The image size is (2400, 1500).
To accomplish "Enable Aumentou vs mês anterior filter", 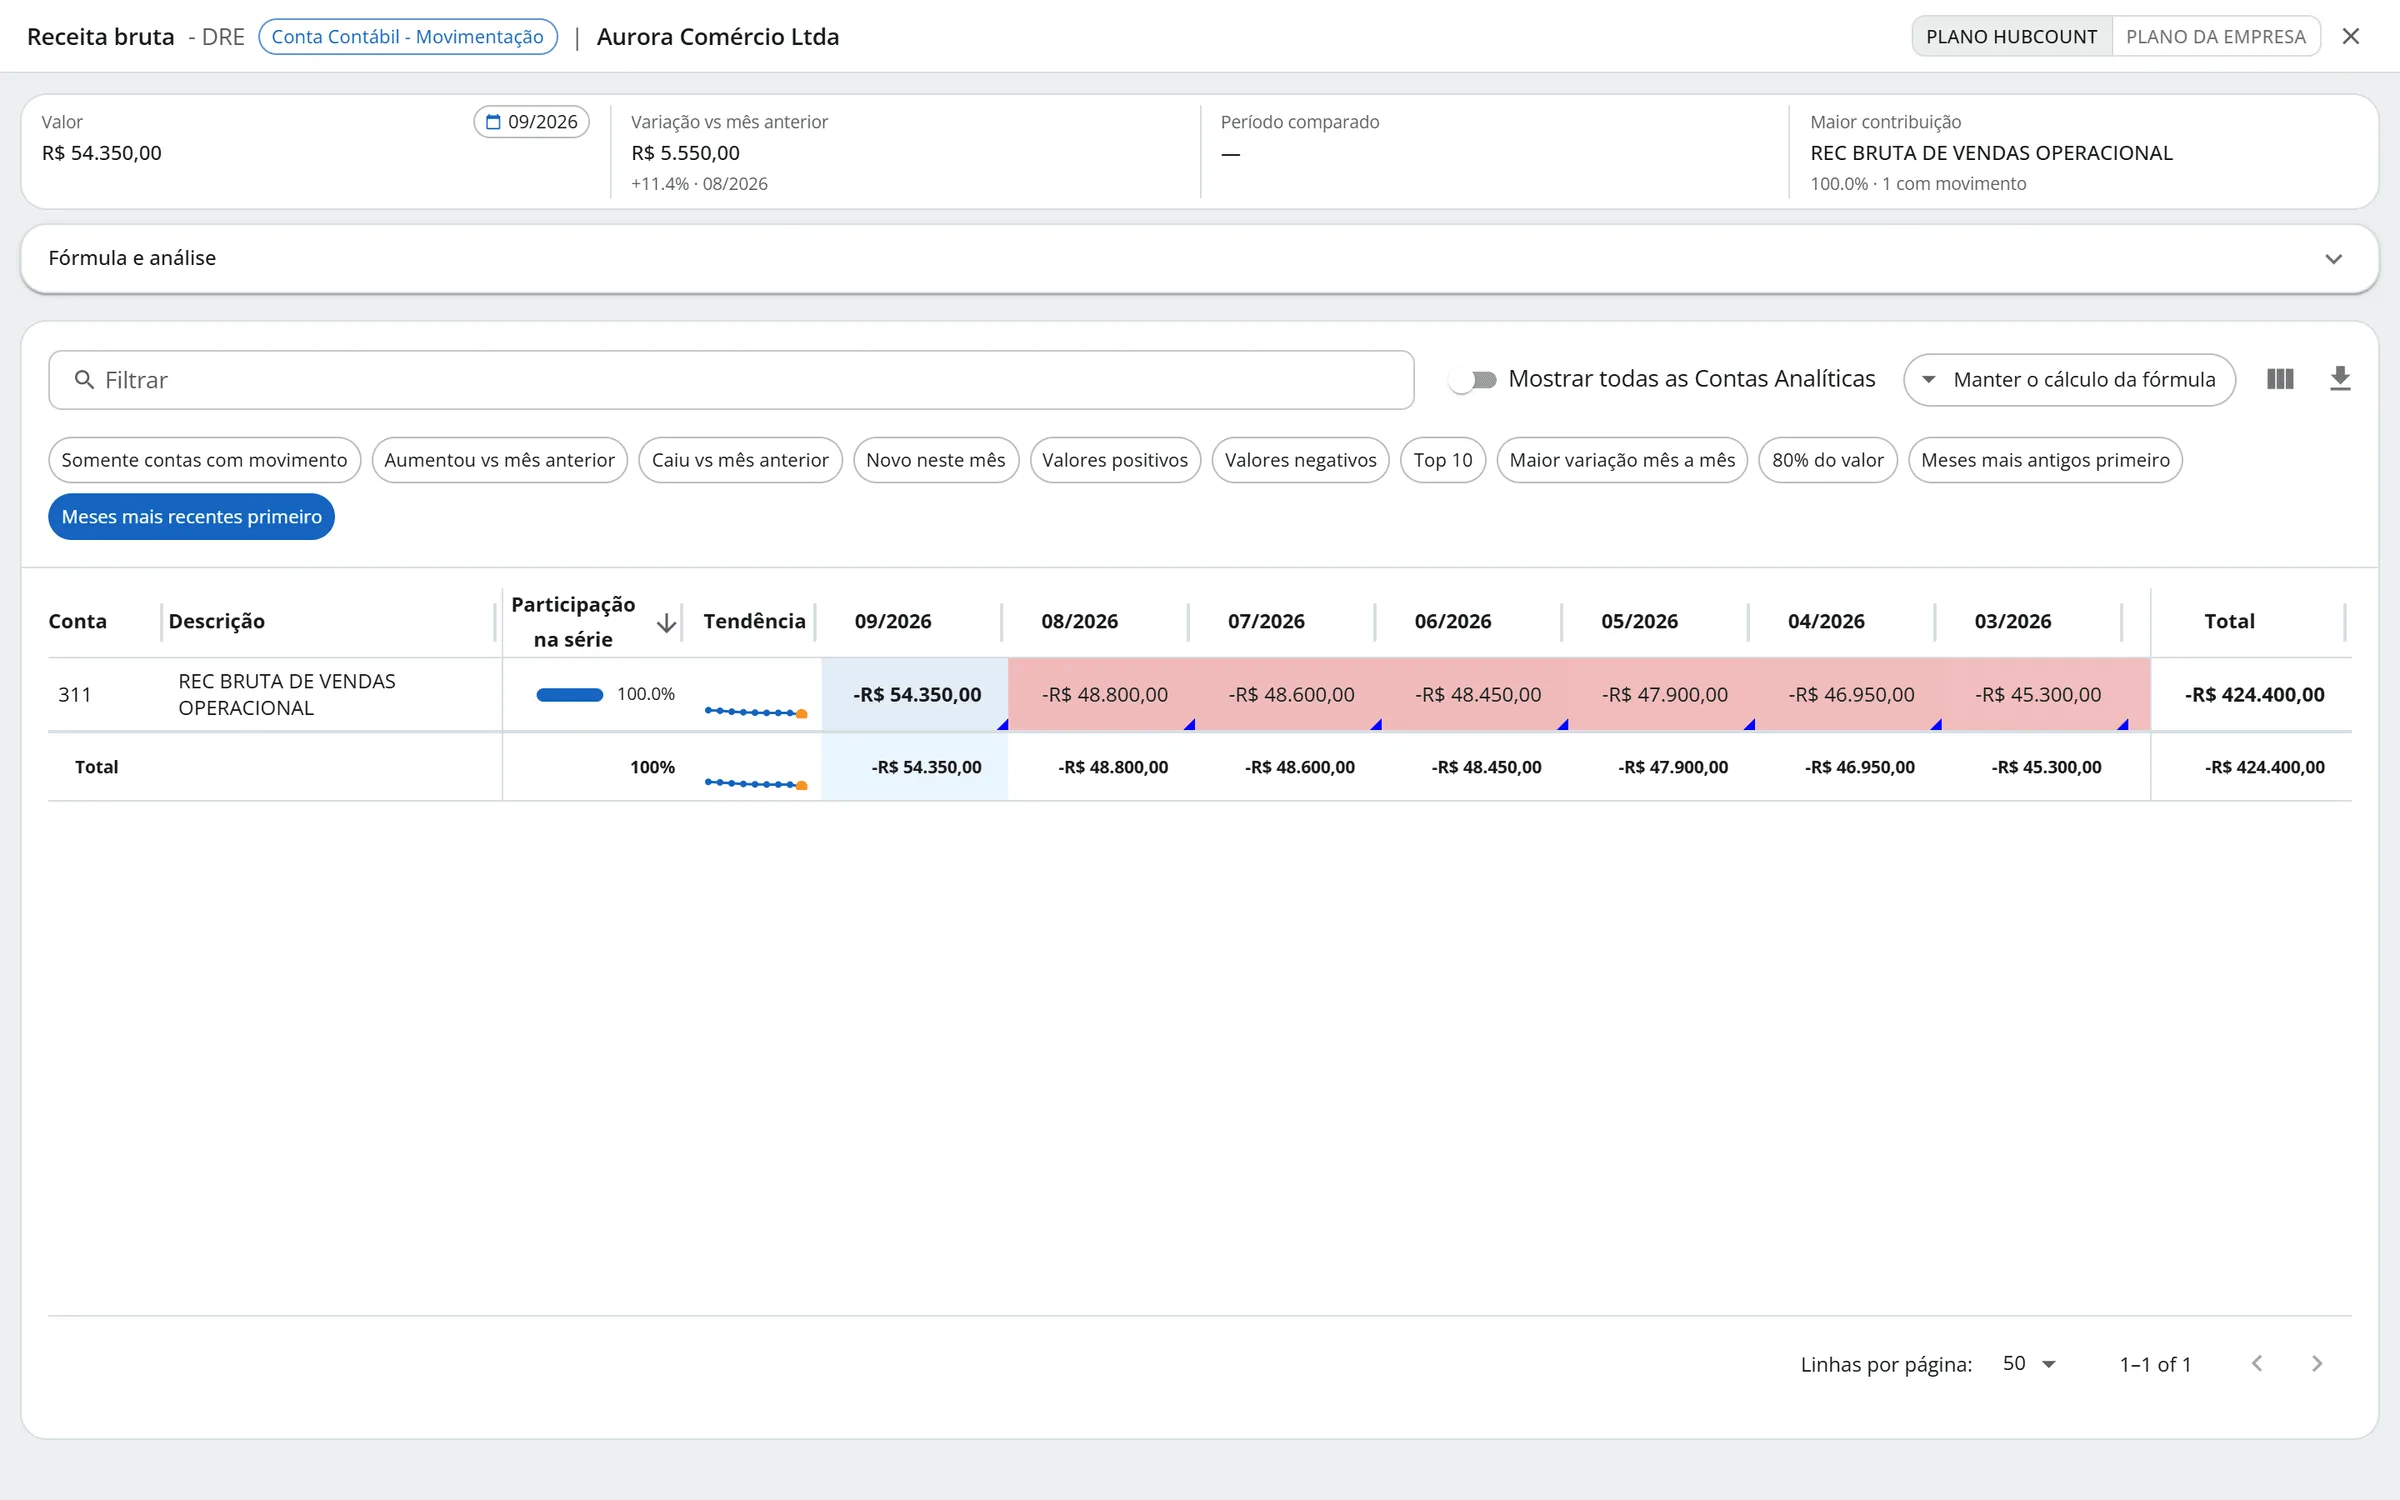I will click(499, 460).
